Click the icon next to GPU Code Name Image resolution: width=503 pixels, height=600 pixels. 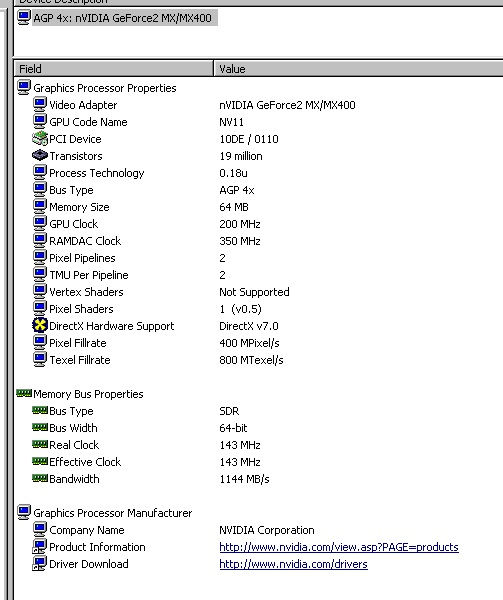[x=40, y=122]
